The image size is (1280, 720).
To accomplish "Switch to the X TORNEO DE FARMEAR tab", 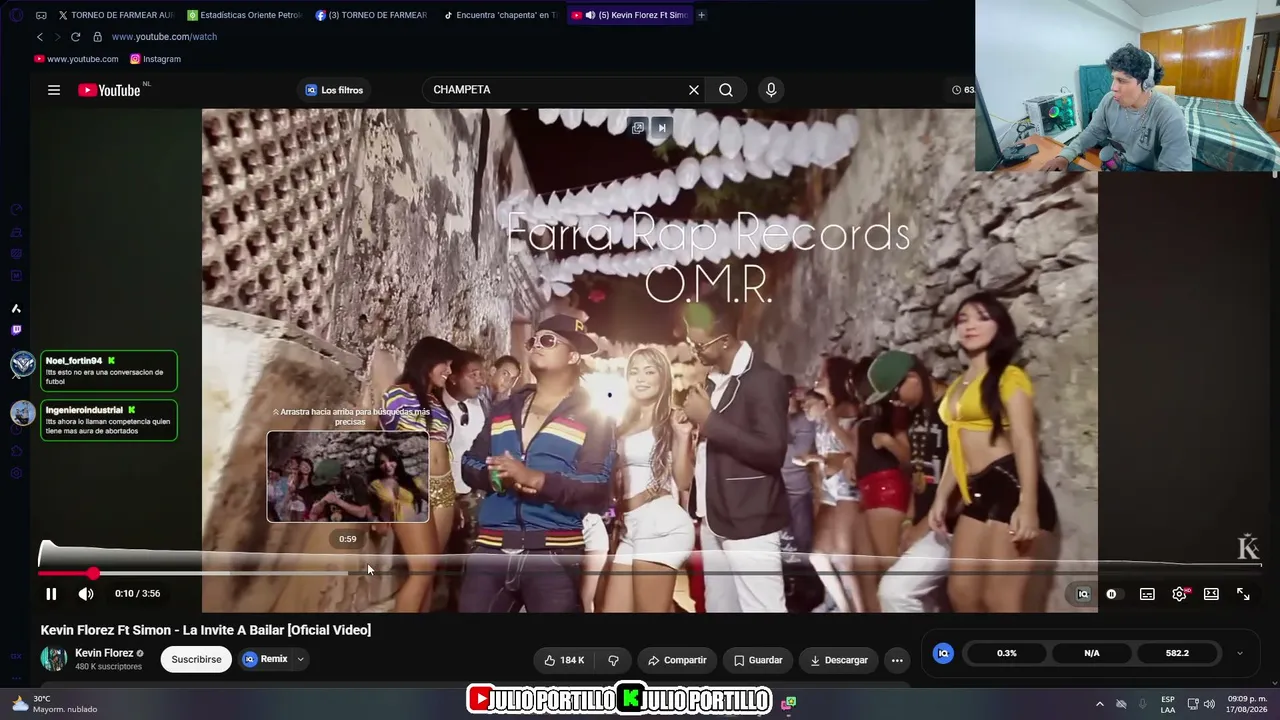I will [115, 15].
